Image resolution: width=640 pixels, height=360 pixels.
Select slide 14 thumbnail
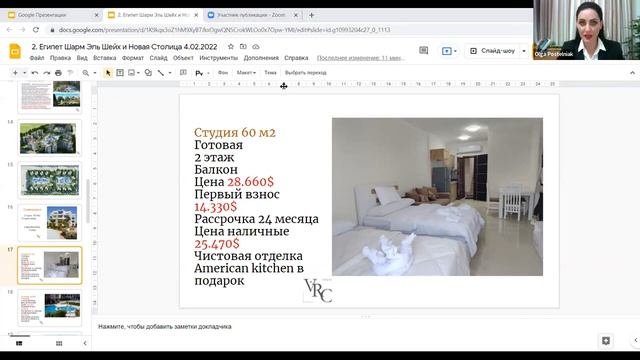click(50, 138)
